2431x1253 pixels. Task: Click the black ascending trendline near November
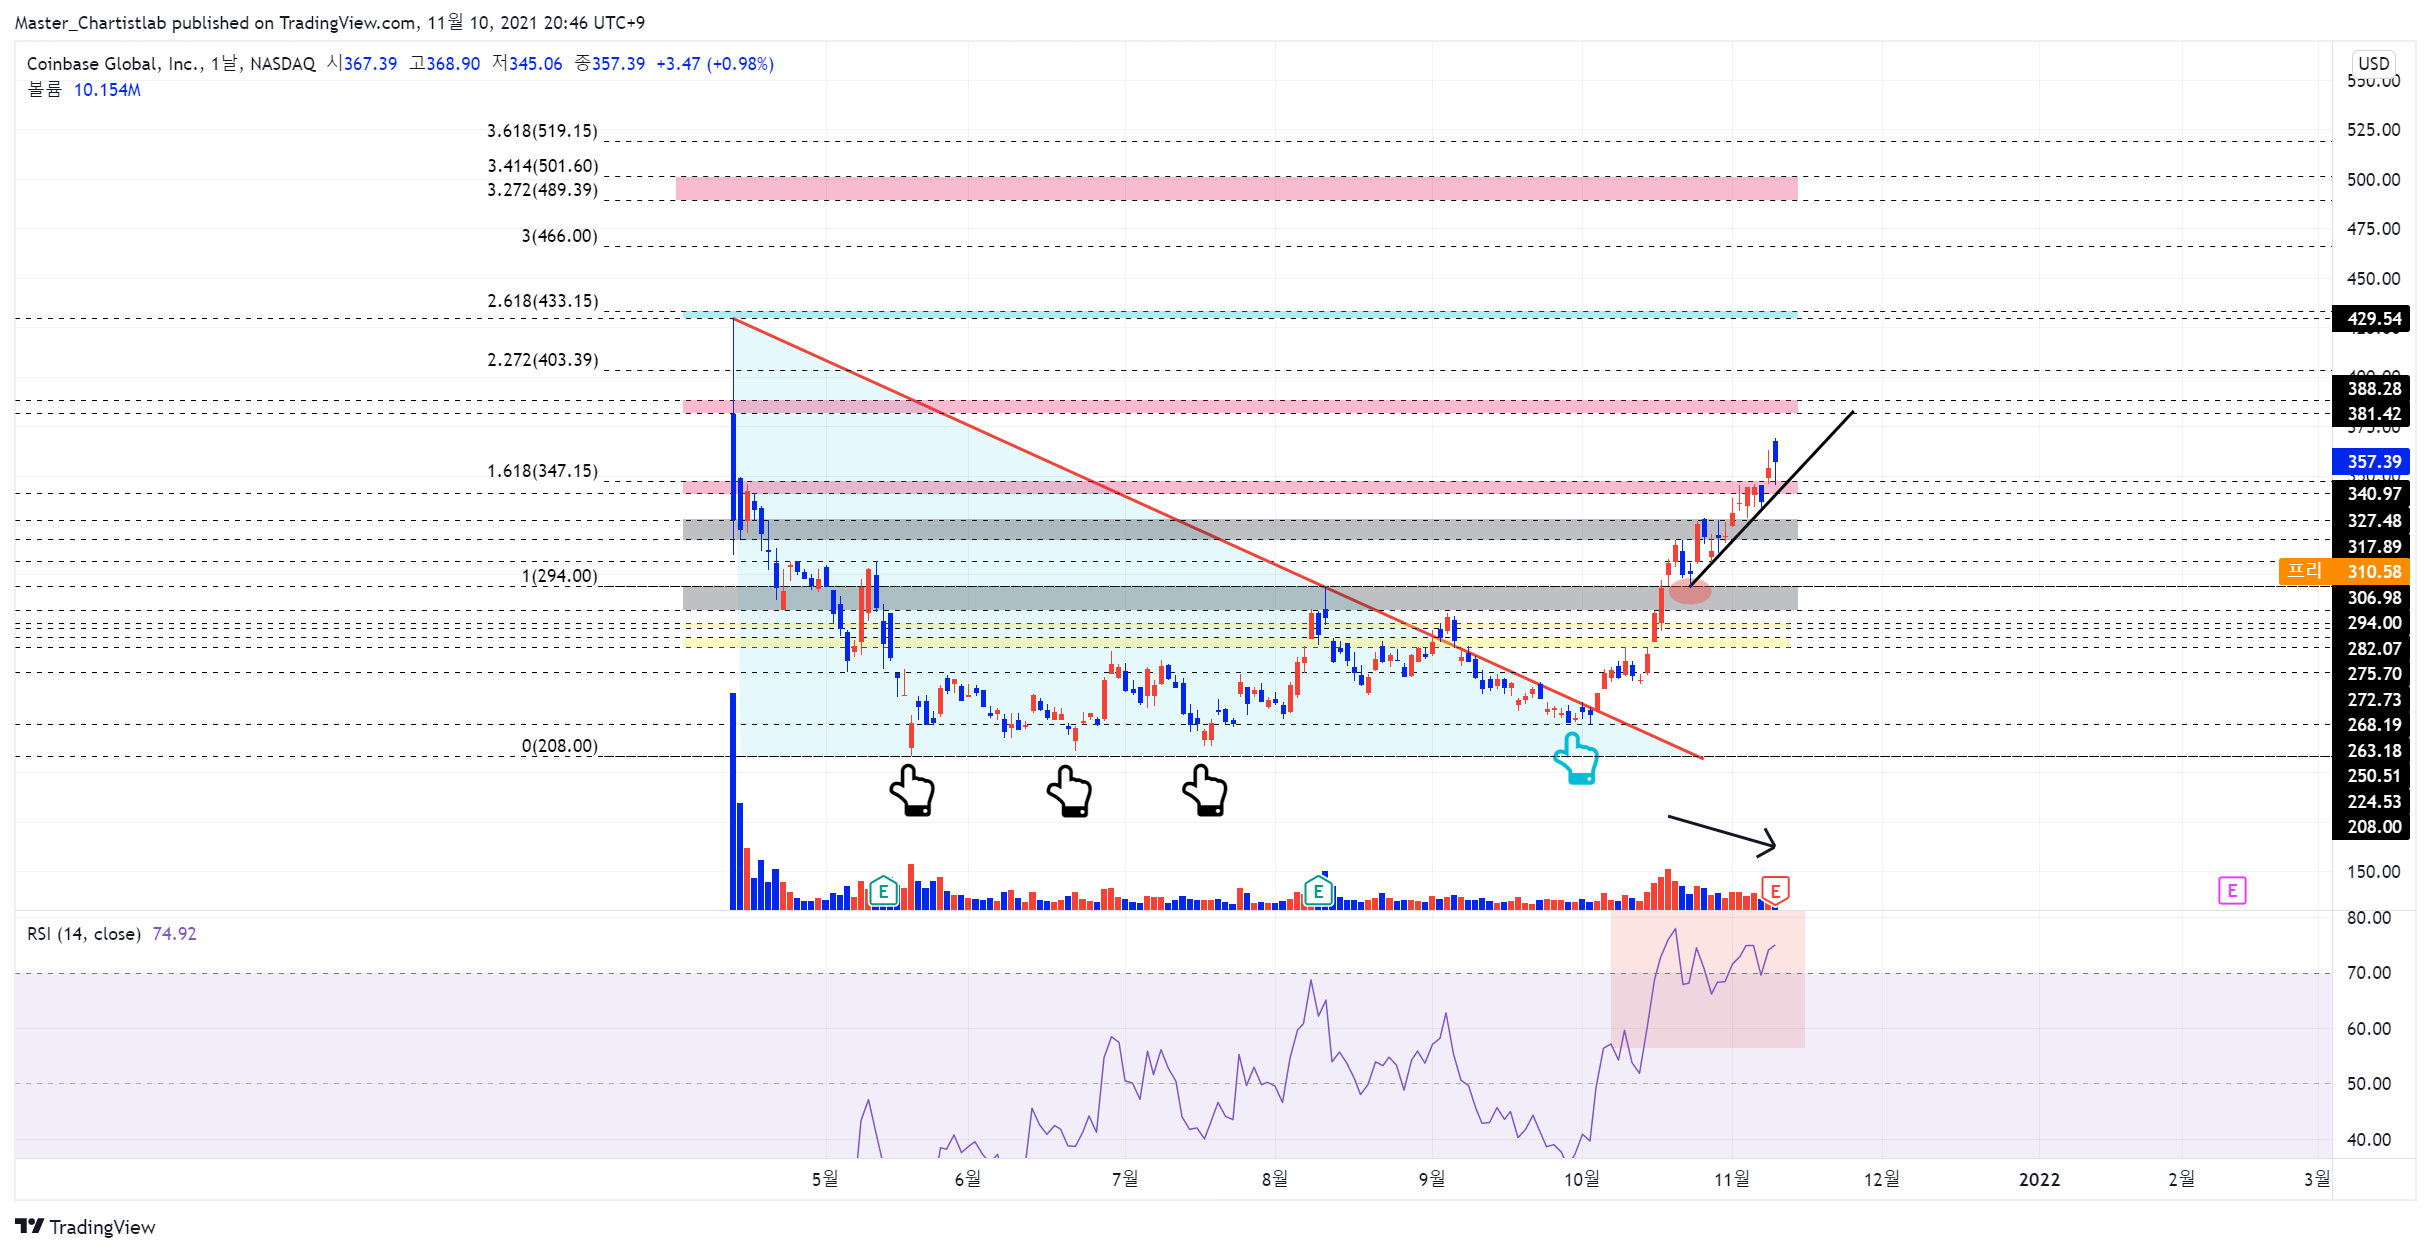pyautogui.click(x=1770, y=497)
